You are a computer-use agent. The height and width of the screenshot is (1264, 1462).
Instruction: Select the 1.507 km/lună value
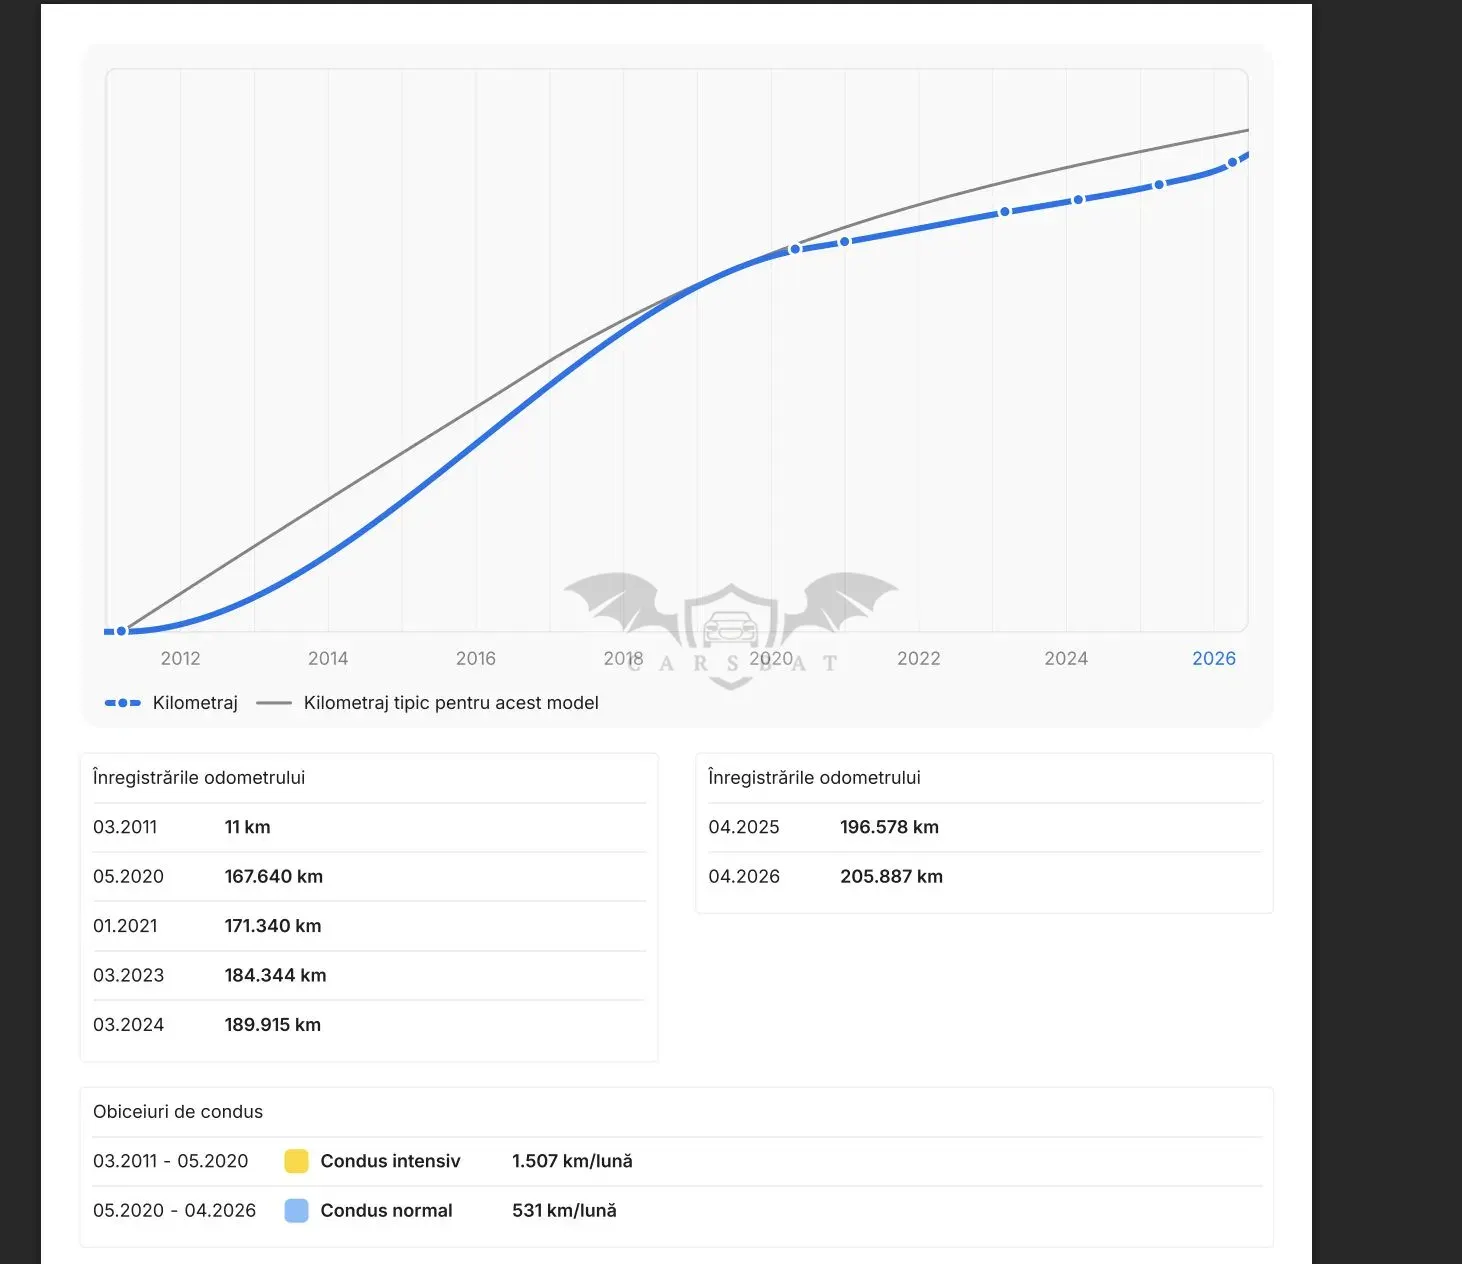tap(572, 1161)
